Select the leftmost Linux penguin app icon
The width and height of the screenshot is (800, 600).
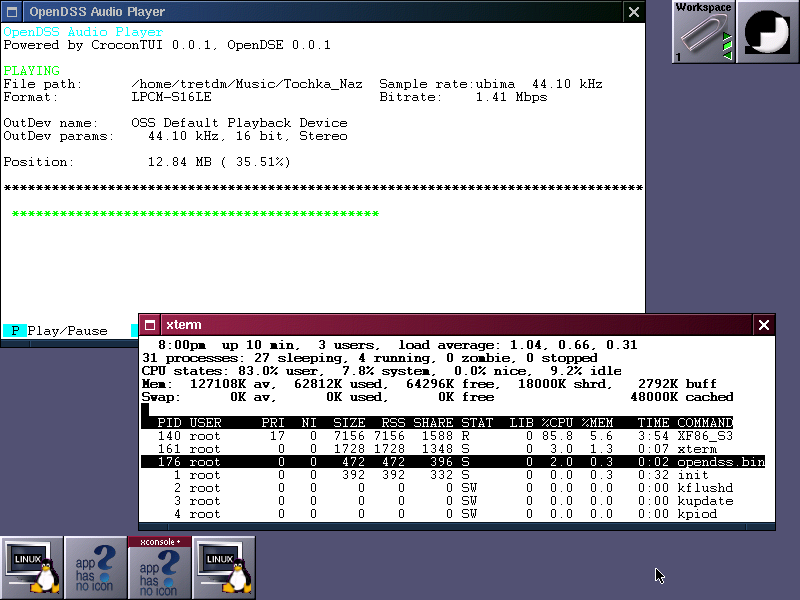pos(32,567)
